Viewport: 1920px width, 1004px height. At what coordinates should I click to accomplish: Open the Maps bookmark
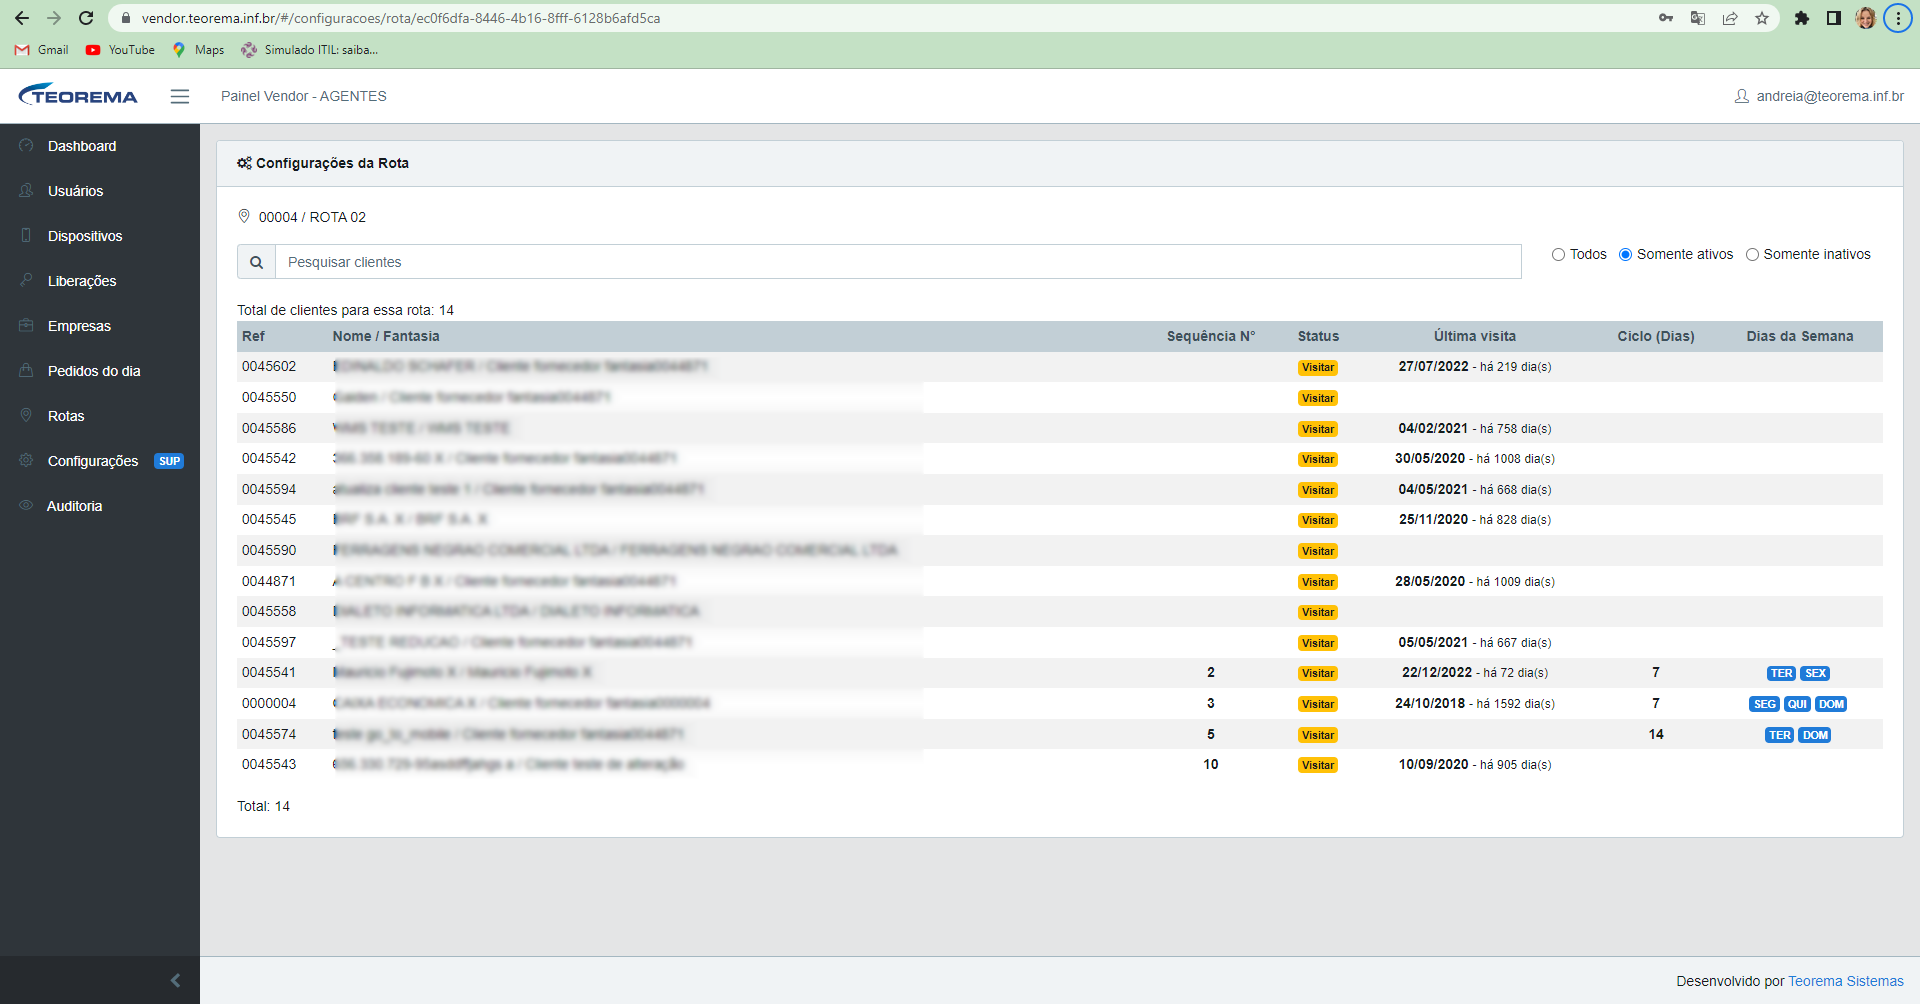tap(198, 50)
